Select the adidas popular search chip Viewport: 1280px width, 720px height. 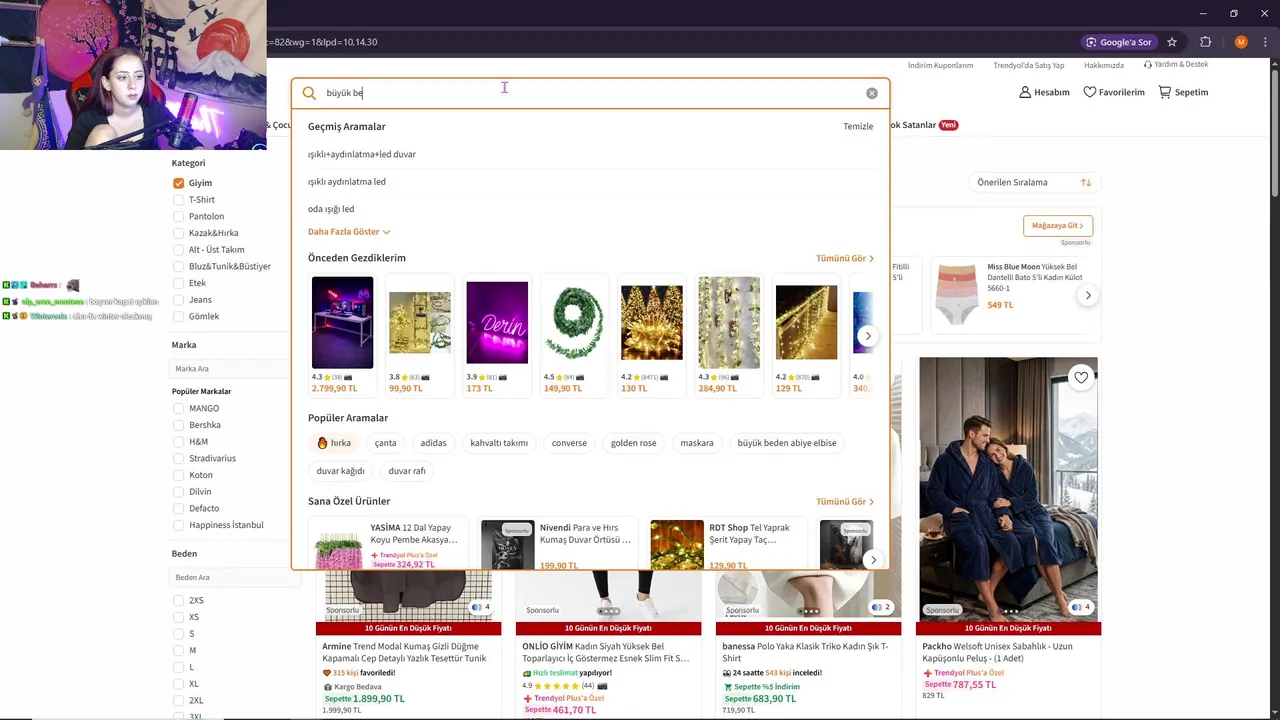433,443
